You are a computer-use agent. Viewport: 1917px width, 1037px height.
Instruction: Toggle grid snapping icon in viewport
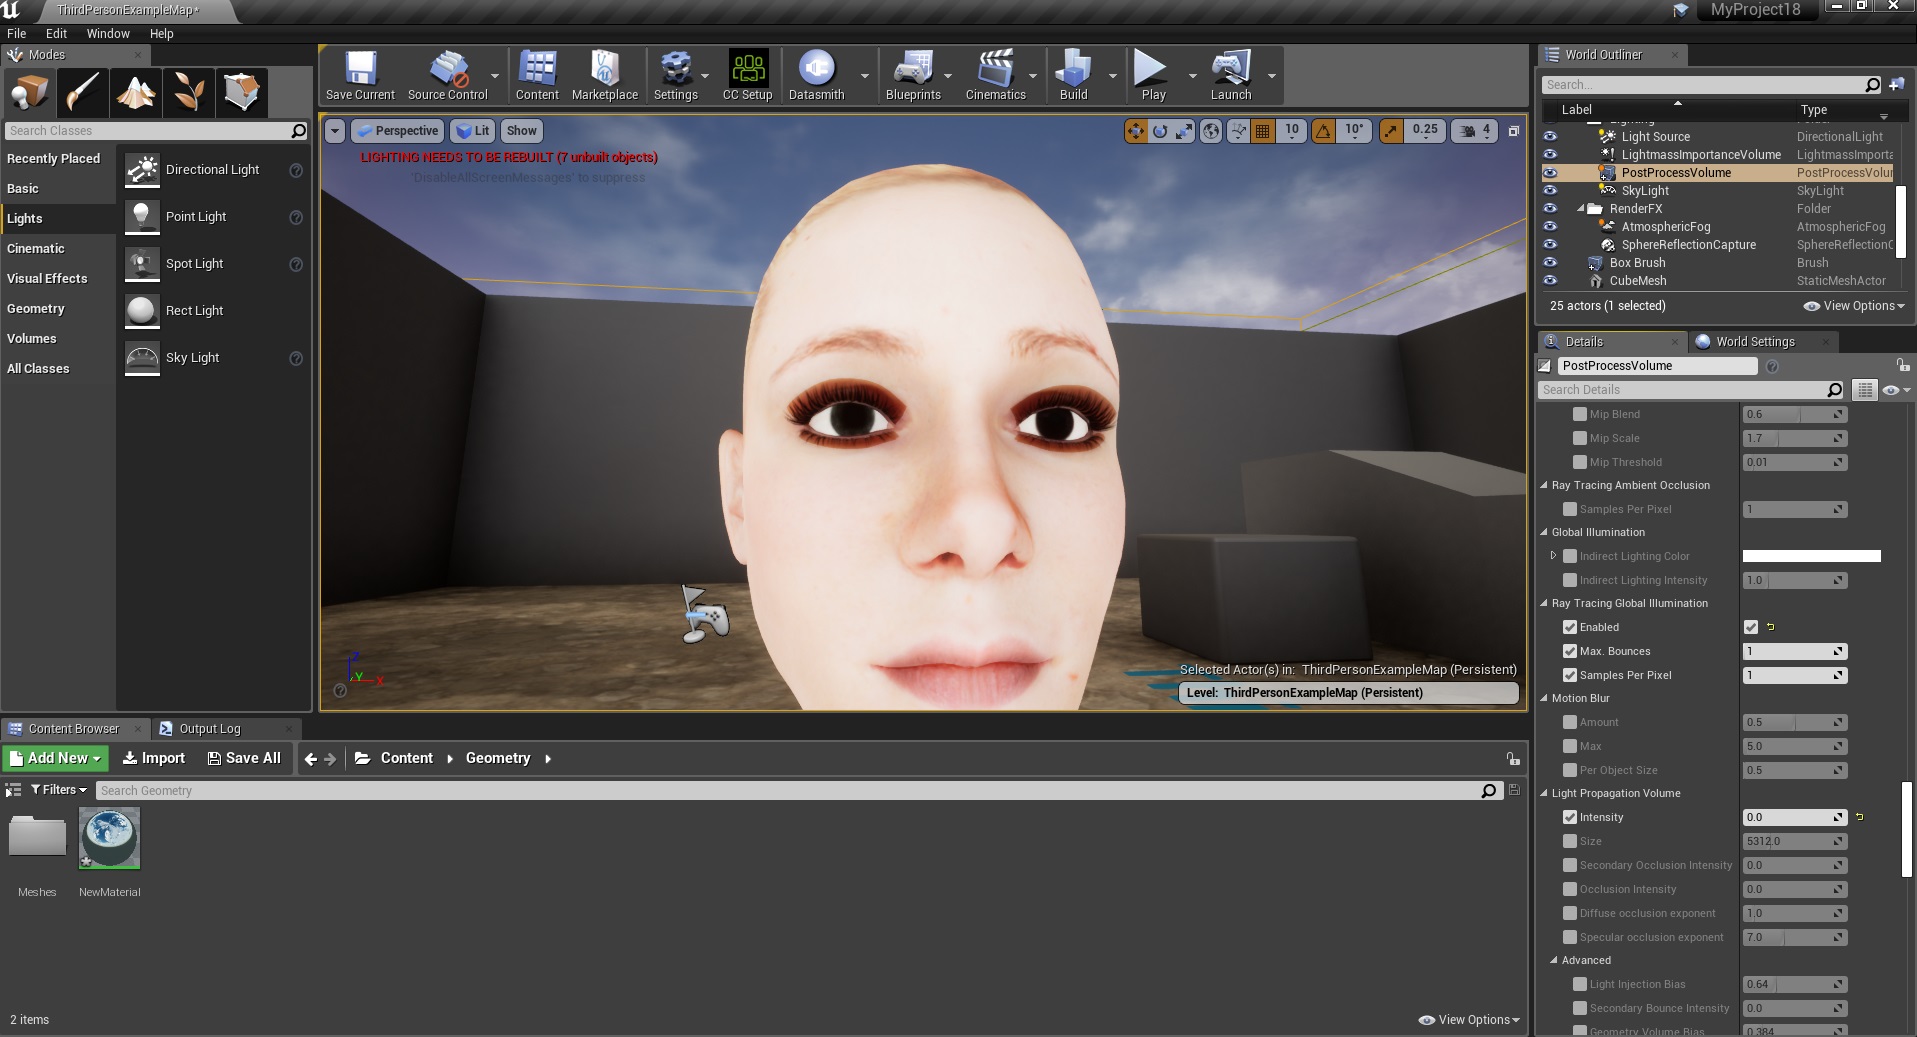(x=1263, y=131)
